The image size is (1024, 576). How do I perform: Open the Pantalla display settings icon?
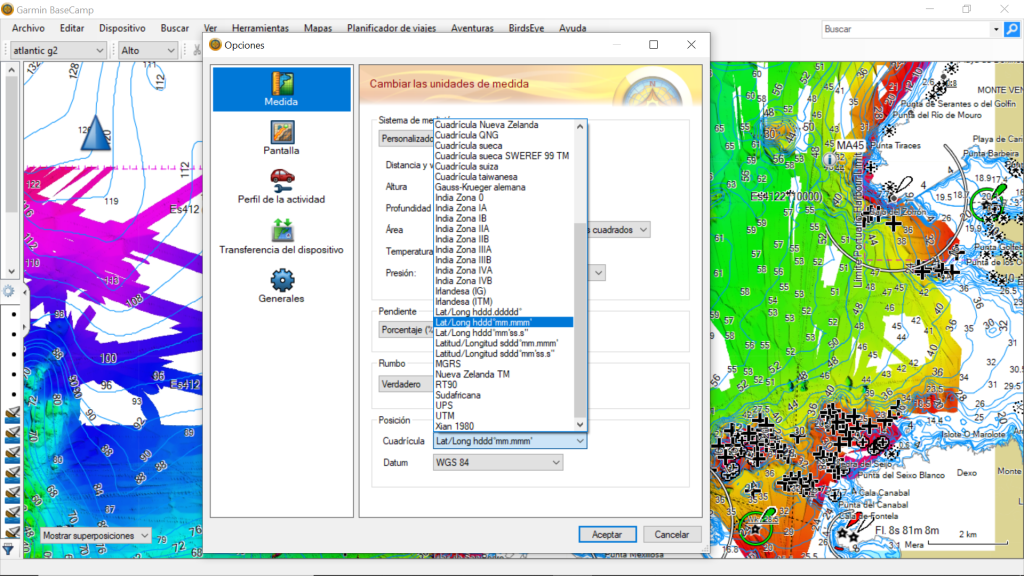[x=282, y=132]
